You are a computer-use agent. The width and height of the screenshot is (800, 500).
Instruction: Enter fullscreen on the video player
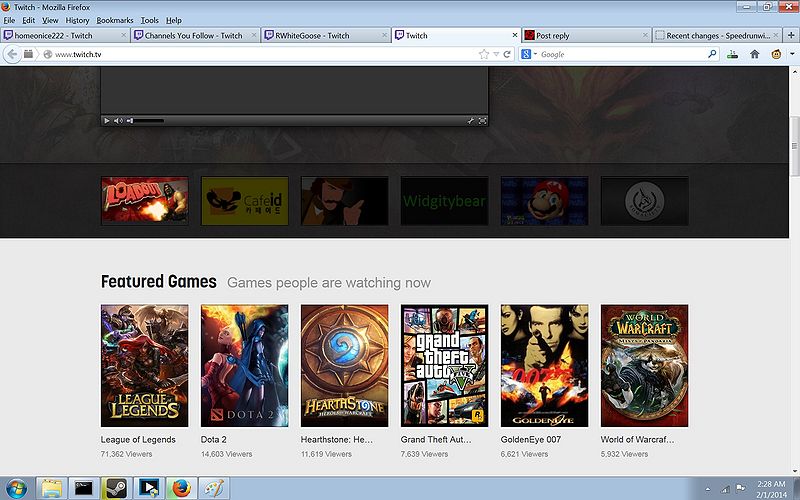click(482, 121)
